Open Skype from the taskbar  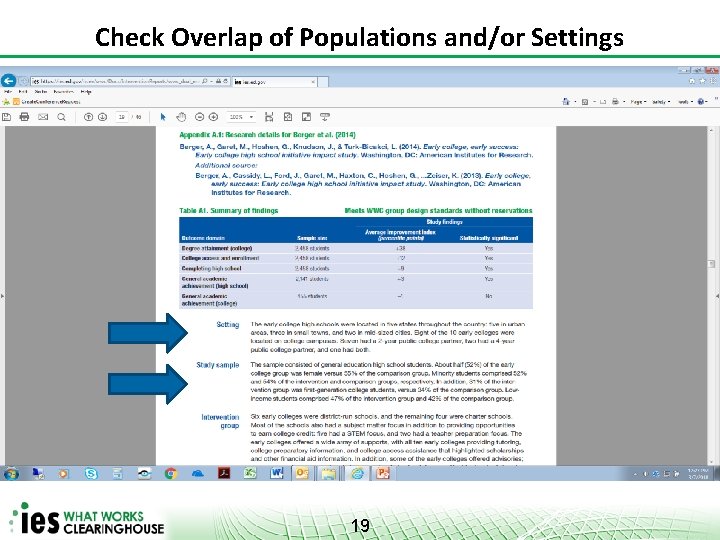[x=91, y=473]
